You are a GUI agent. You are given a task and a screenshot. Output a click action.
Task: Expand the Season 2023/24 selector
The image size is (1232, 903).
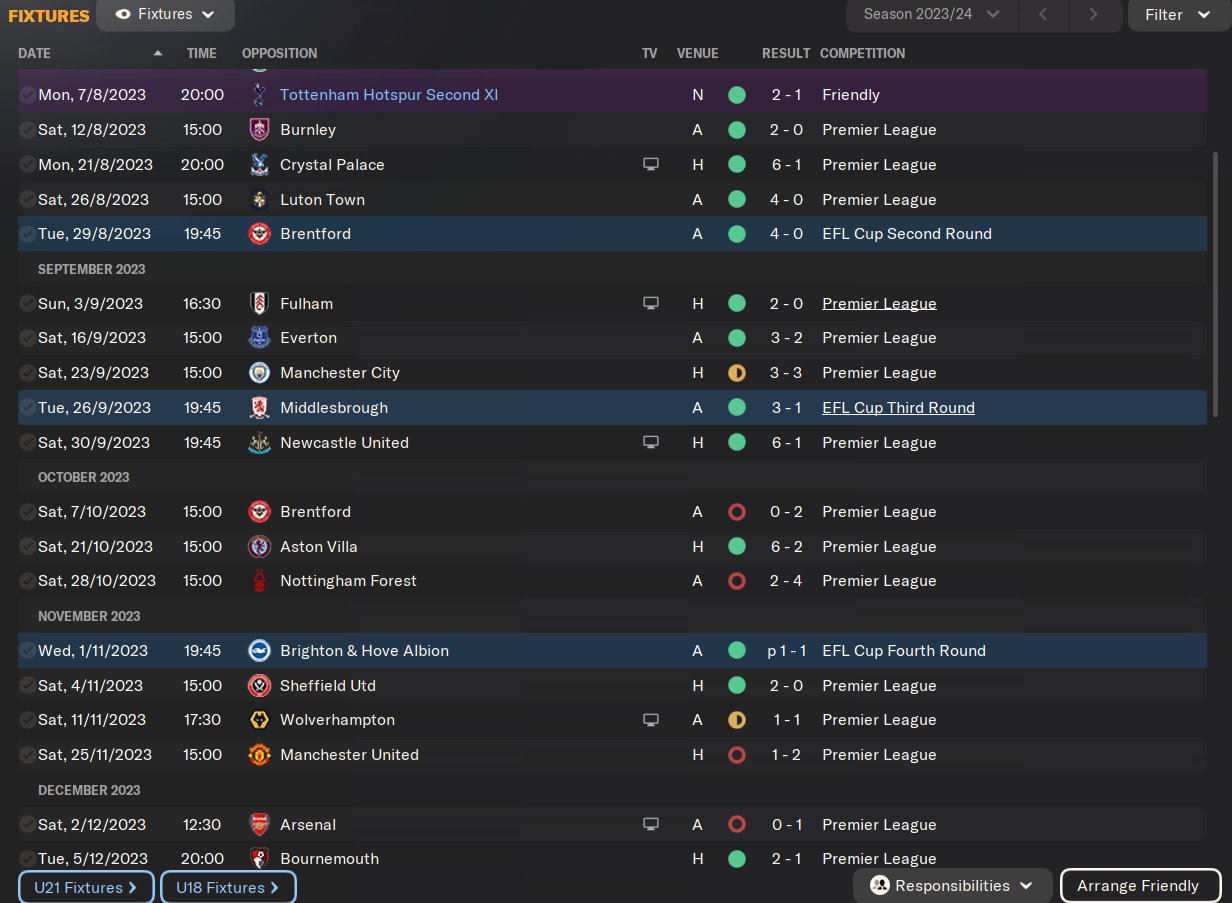pos(932,15)
